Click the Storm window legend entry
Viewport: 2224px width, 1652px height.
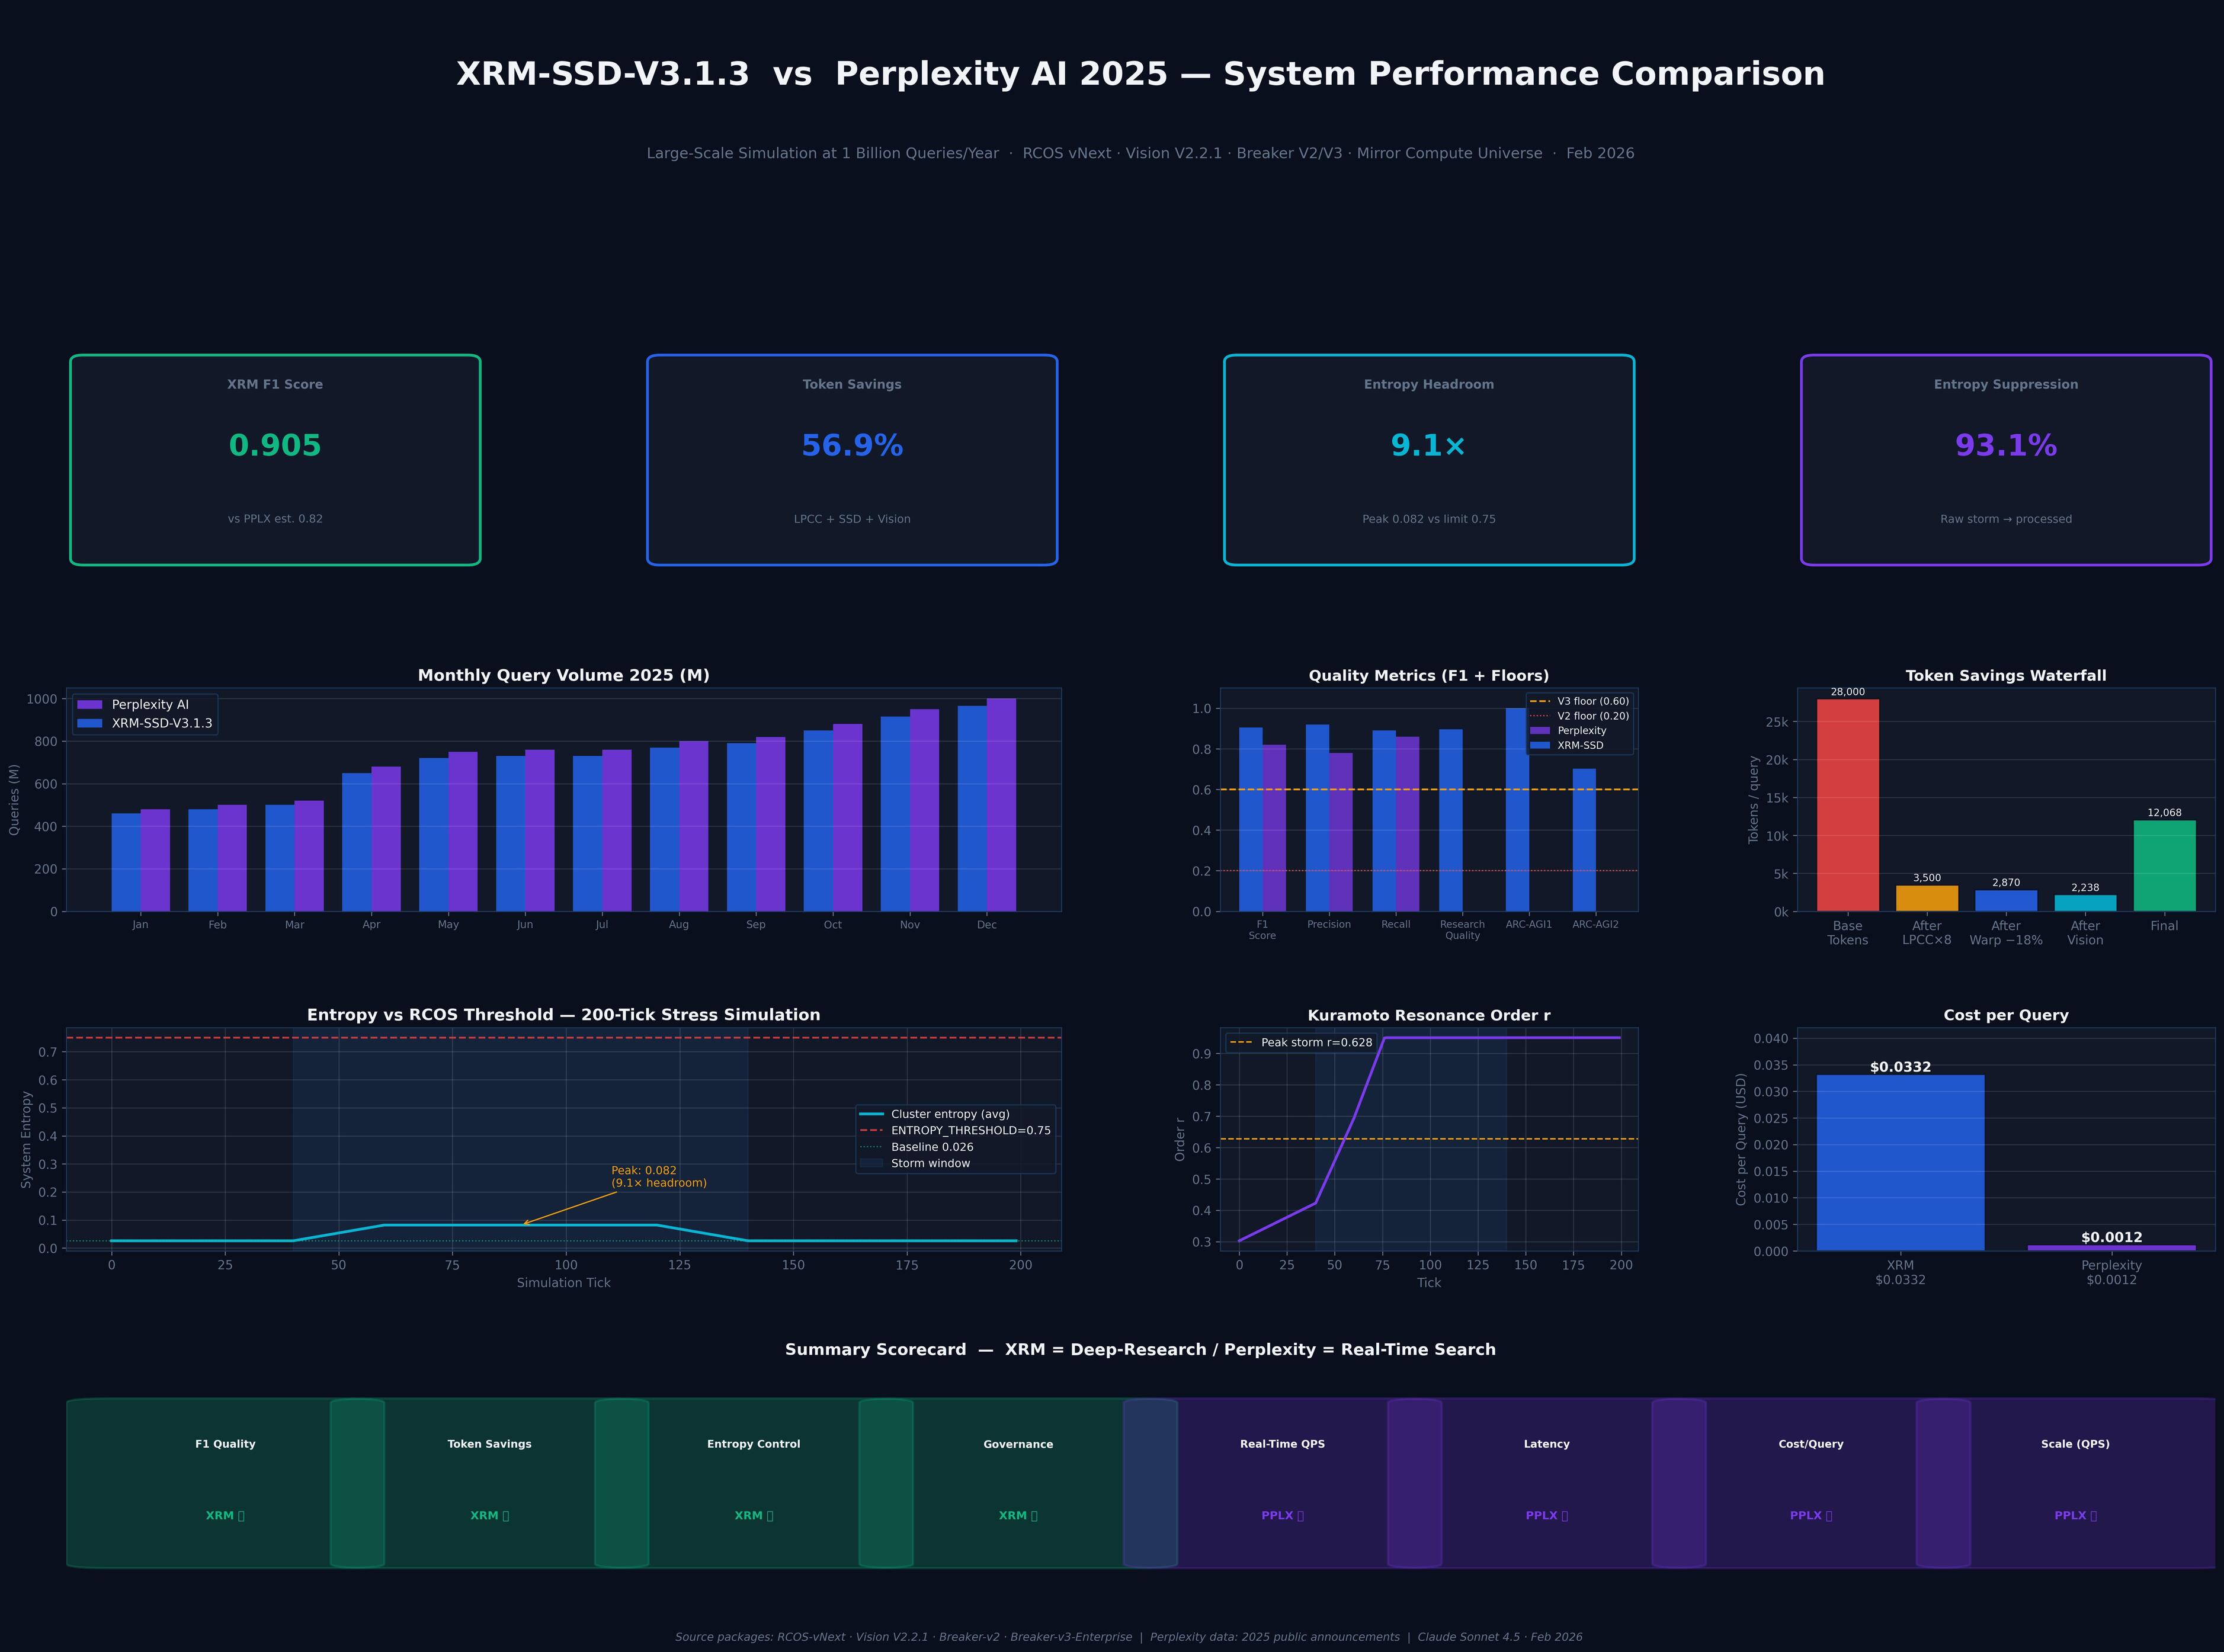929,1163
